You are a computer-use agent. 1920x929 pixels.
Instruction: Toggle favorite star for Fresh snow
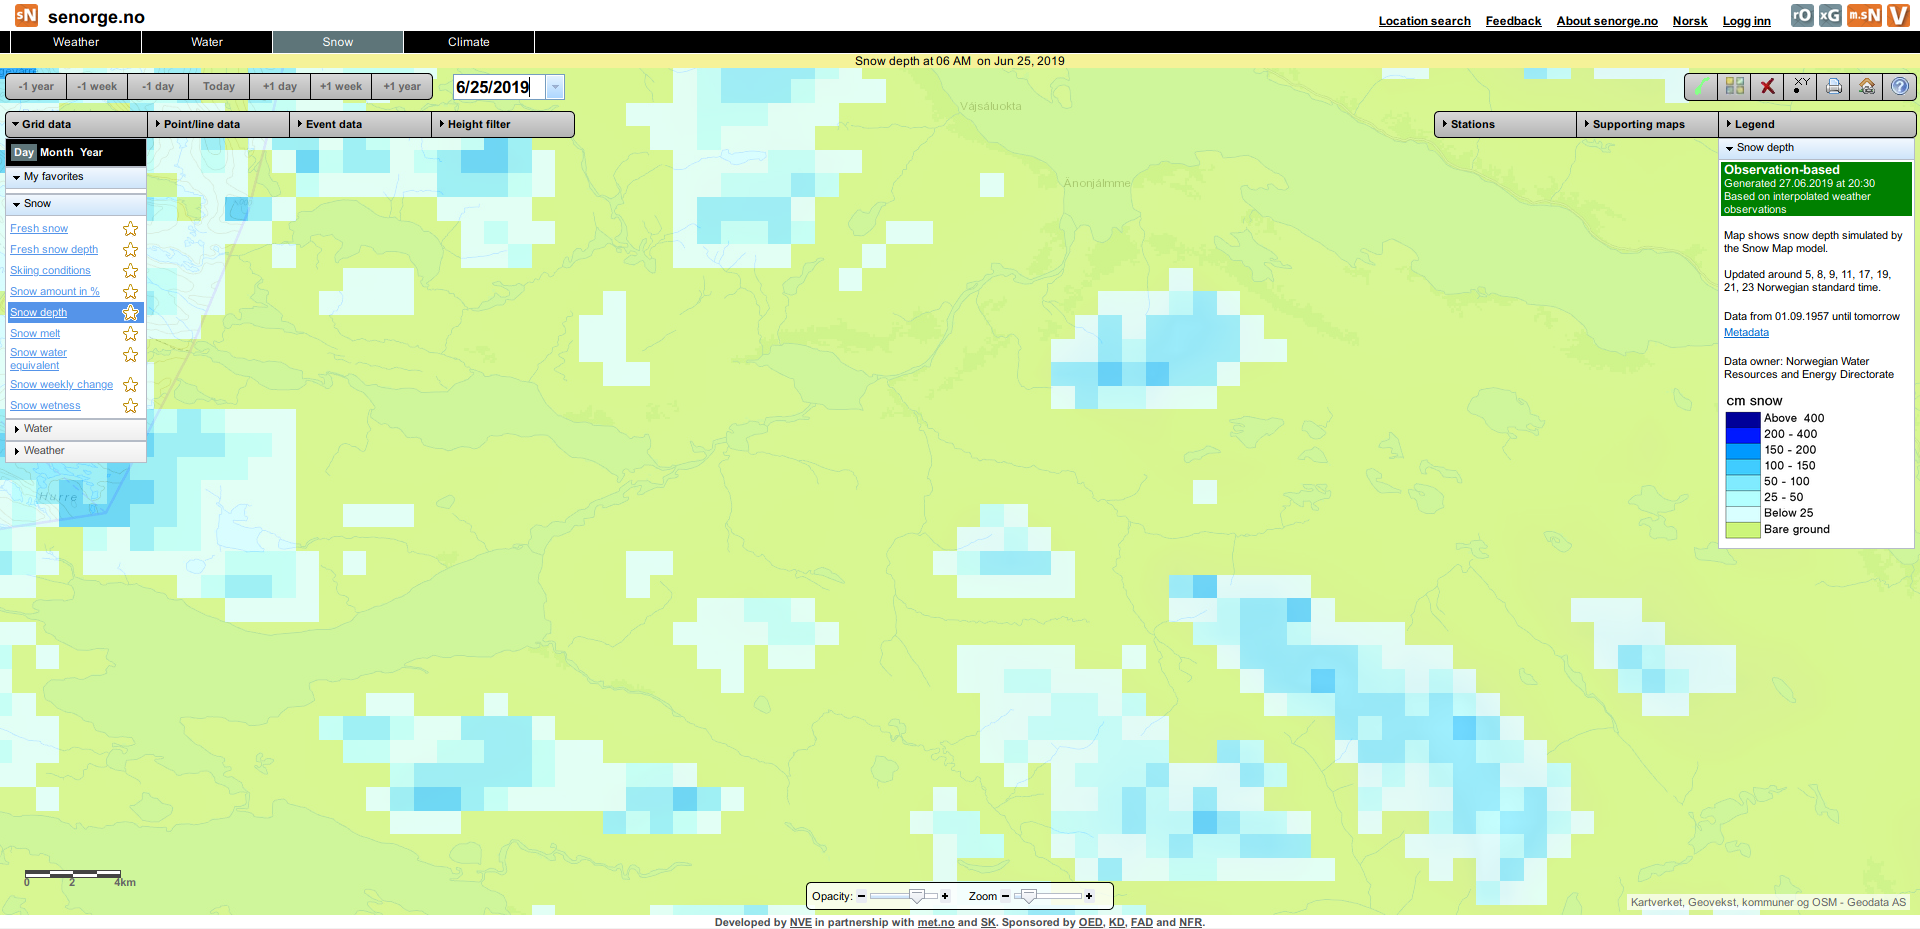[130, 229]
